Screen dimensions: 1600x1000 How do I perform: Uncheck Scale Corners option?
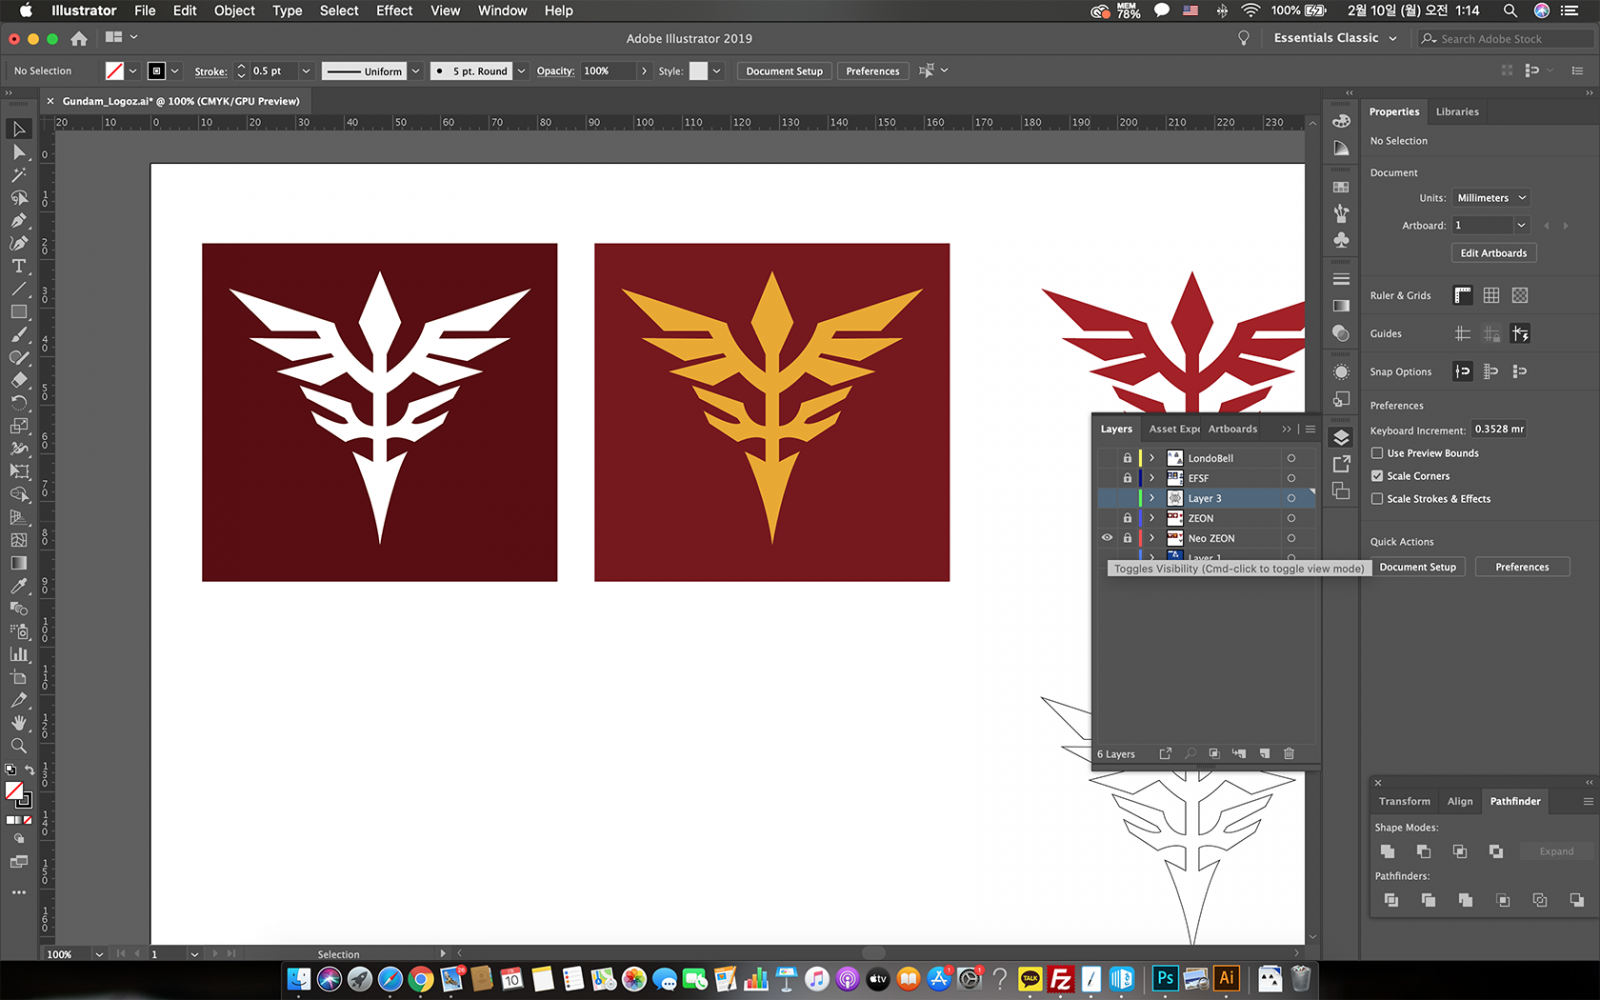pos(1377,476)
